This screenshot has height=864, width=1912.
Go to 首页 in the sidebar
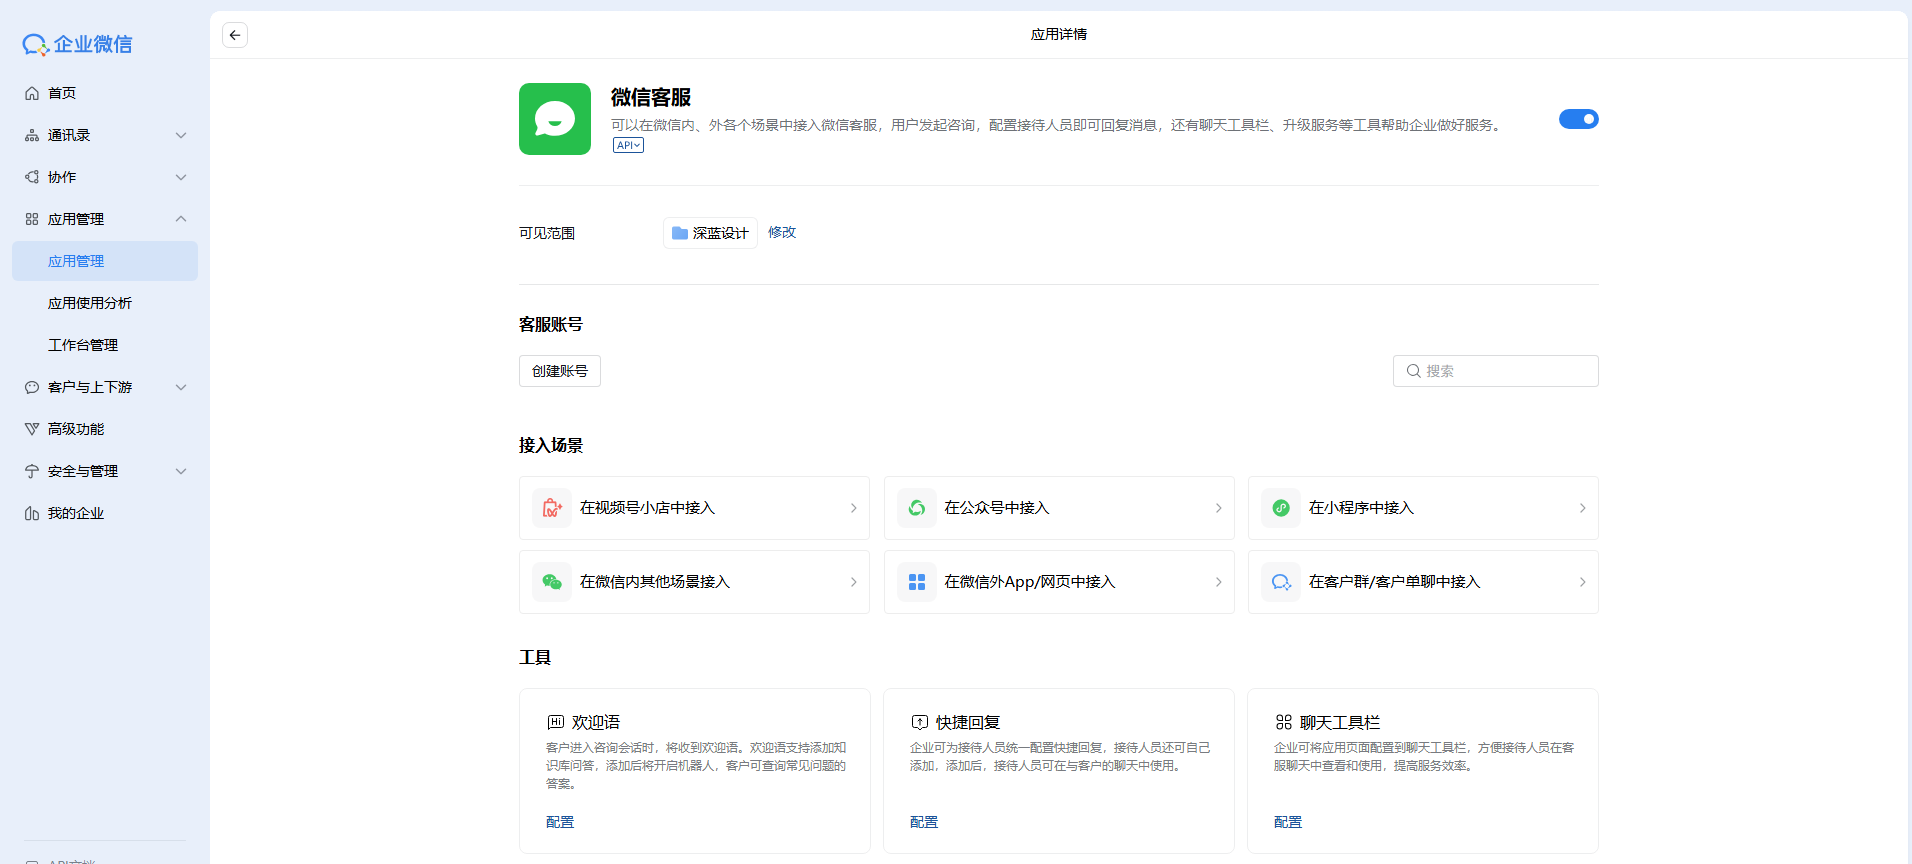[x=105, y=93]
